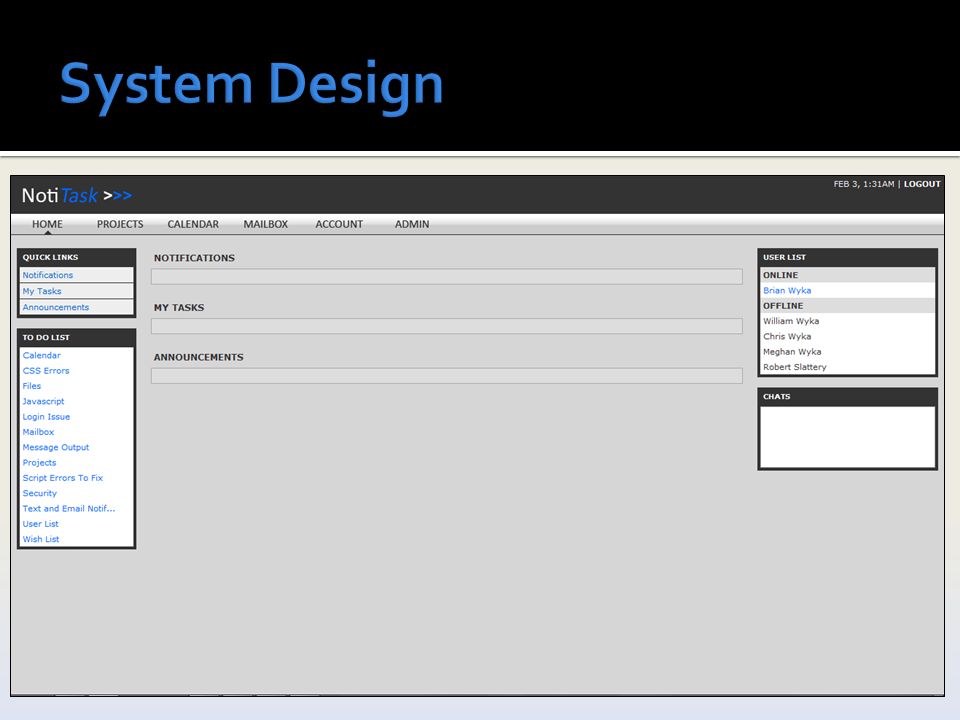Go to the PROJECTS tab
The height and width of the screenshot is (720, 960).
(120, 224)
